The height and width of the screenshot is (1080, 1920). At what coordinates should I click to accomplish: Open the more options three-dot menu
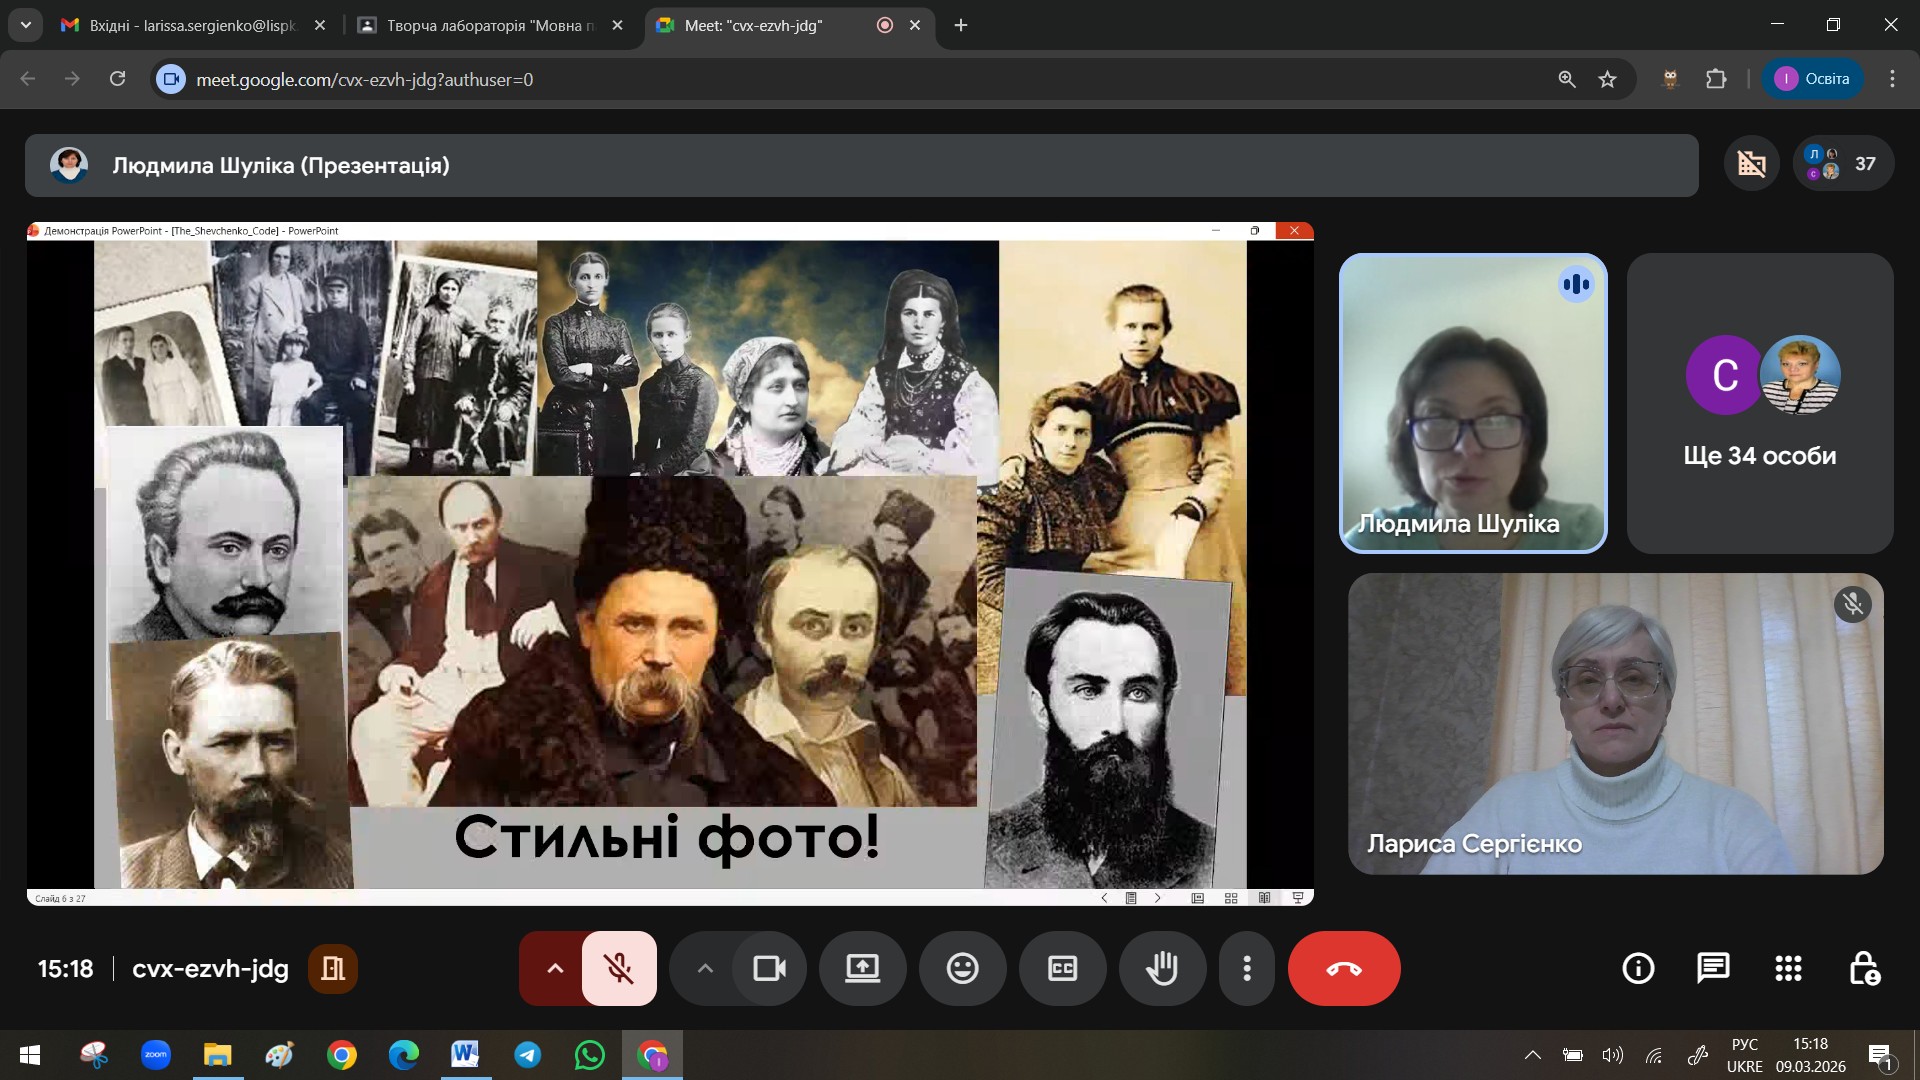pos(1246,968)
